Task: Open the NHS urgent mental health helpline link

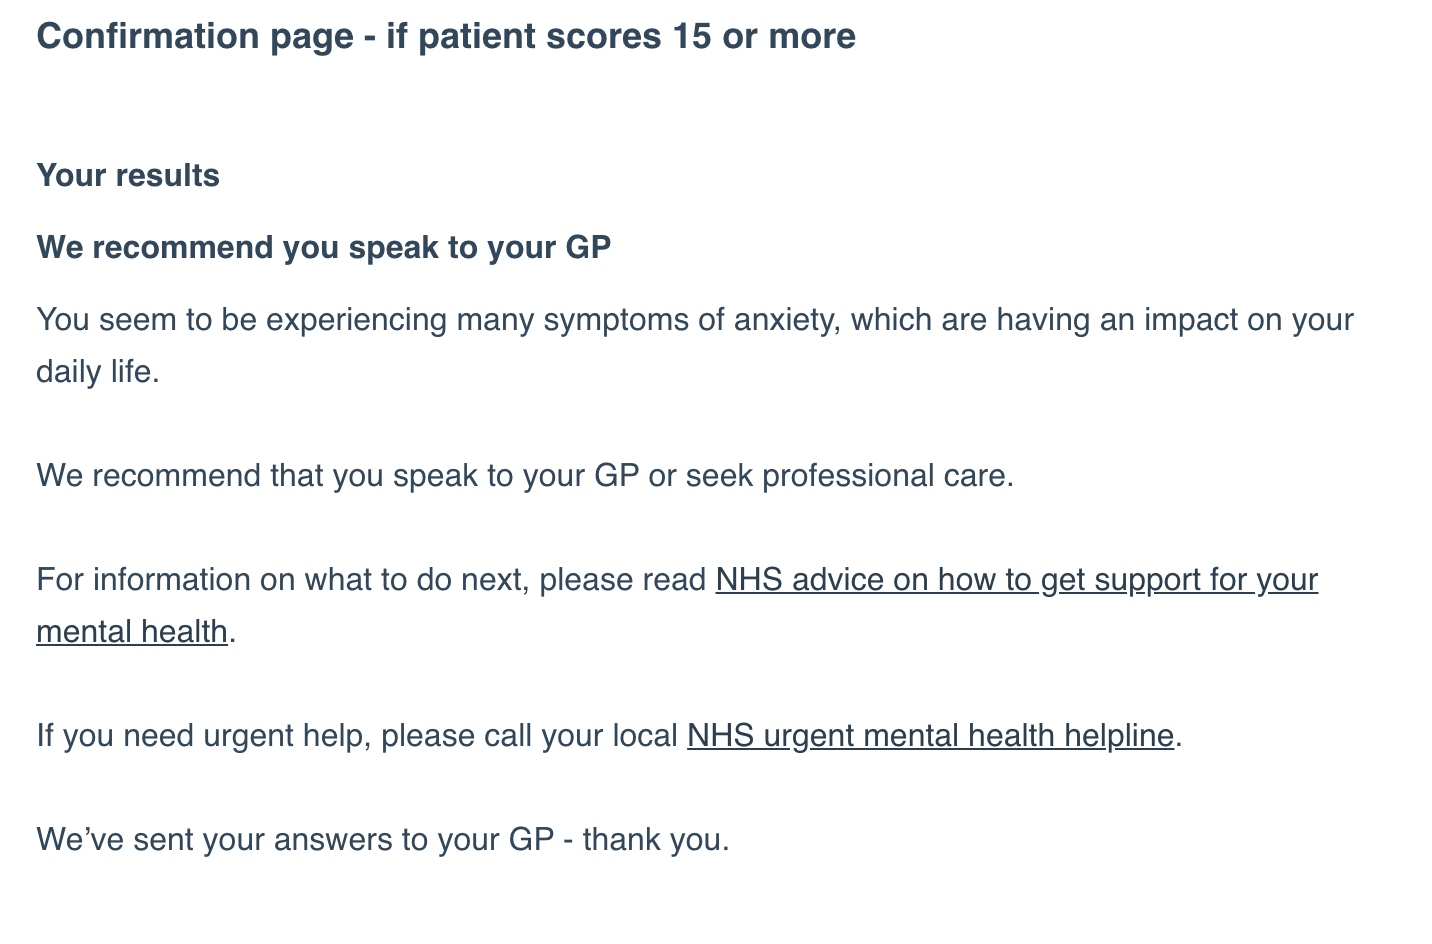Action: click(x=929, y=736)
